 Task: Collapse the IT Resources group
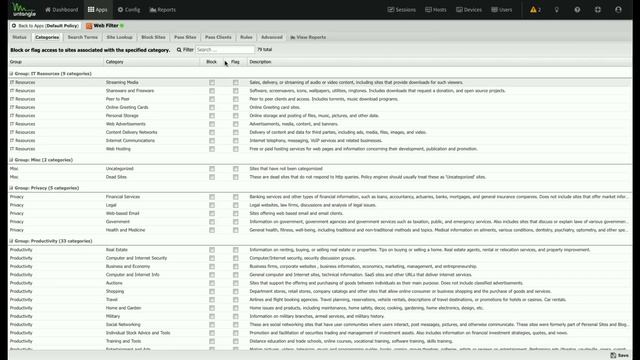pos(11,74)
